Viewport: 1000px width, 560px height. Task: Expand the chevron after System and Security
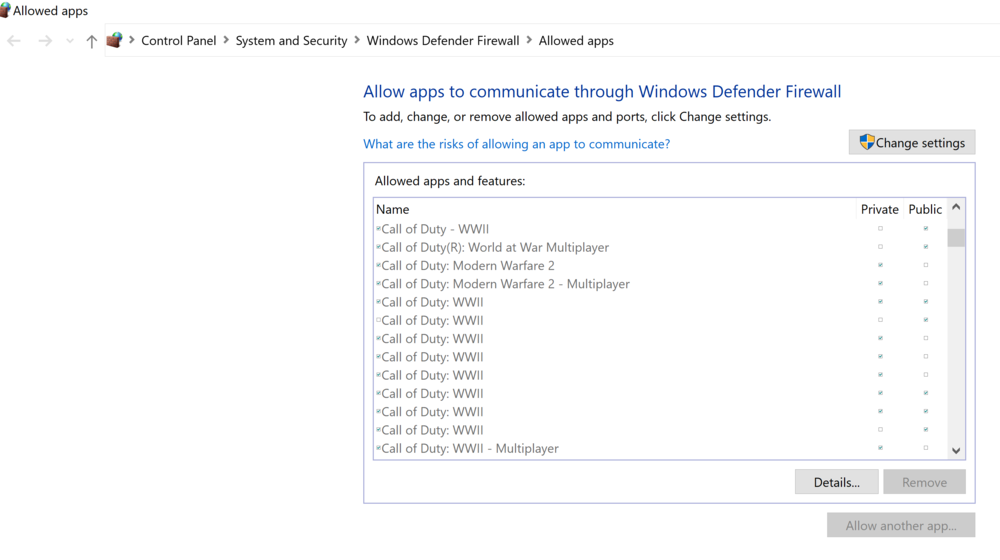(357, 41)
